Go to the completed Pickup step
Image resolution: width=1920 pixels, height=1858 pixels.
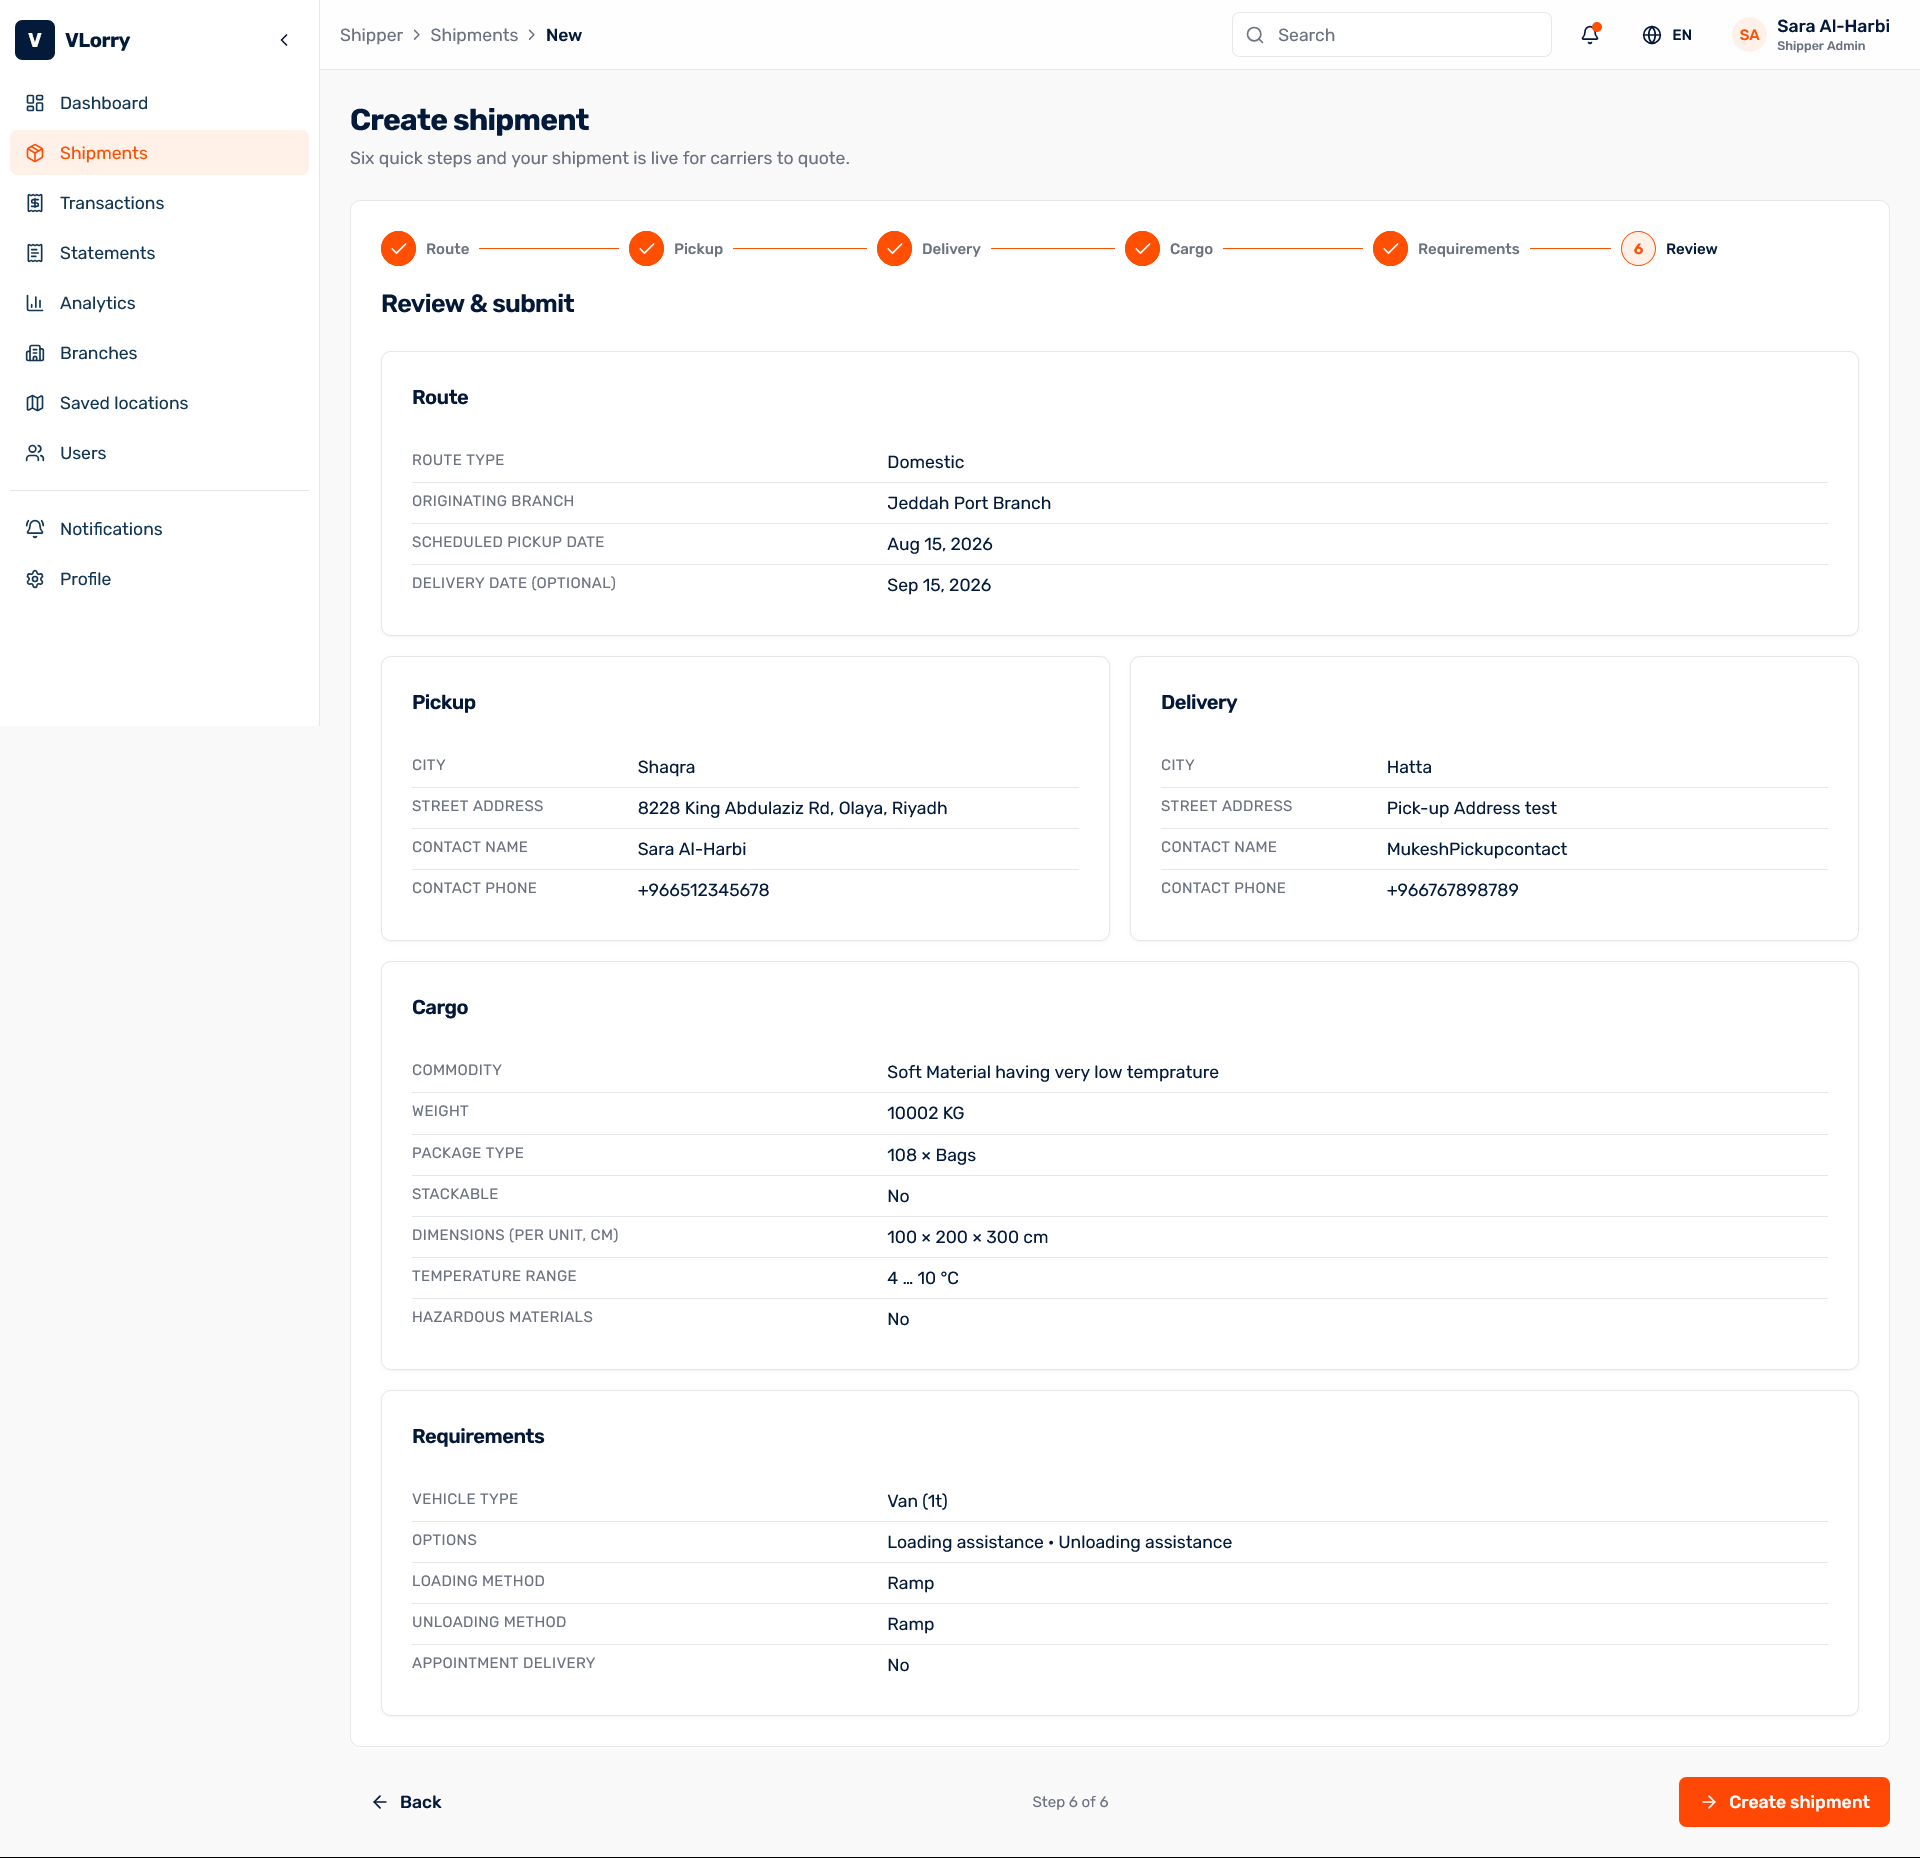pos(676,249)
